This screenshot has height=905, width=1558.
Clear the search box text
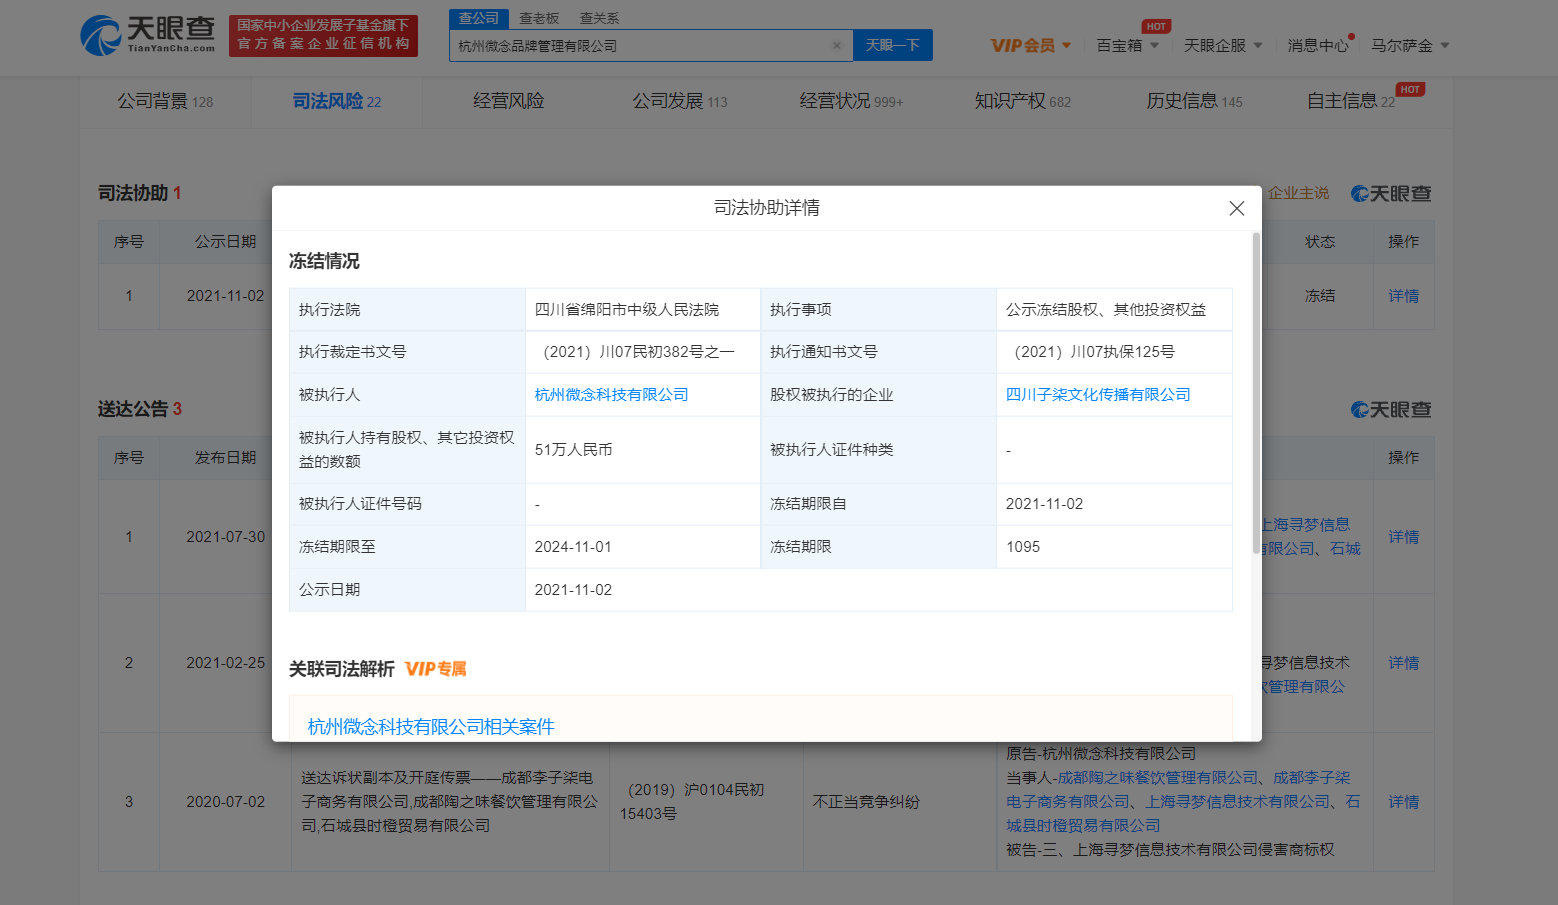click(837, 45)
